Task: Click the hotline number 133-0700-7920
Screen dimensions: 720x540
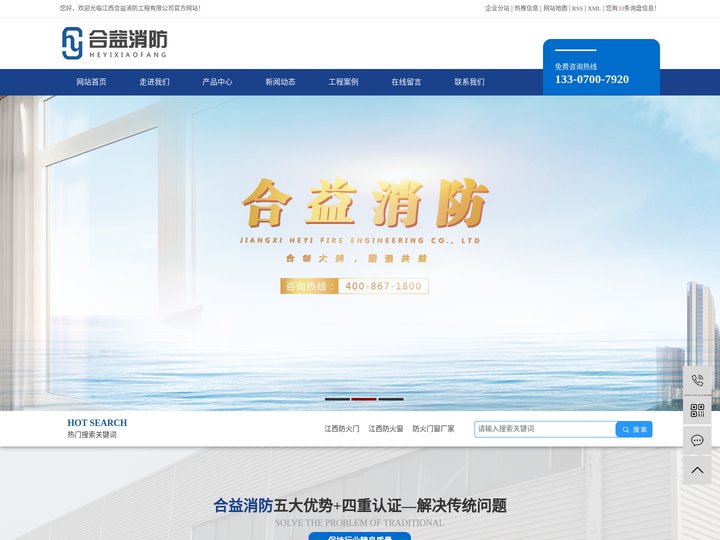Action: 592,79
